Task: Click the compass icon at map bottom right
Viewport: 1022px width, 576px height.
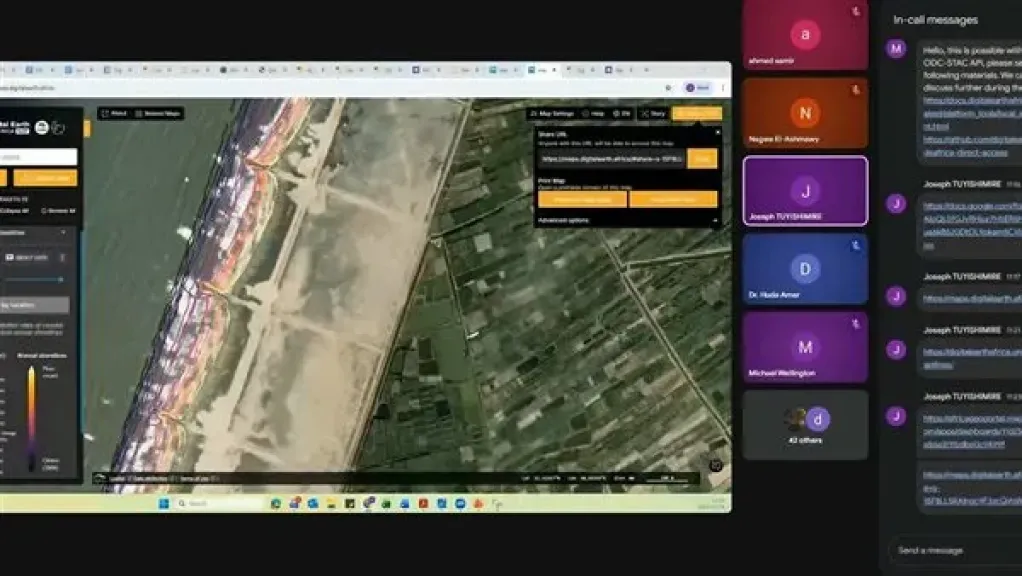Action: tap(716, 465)
